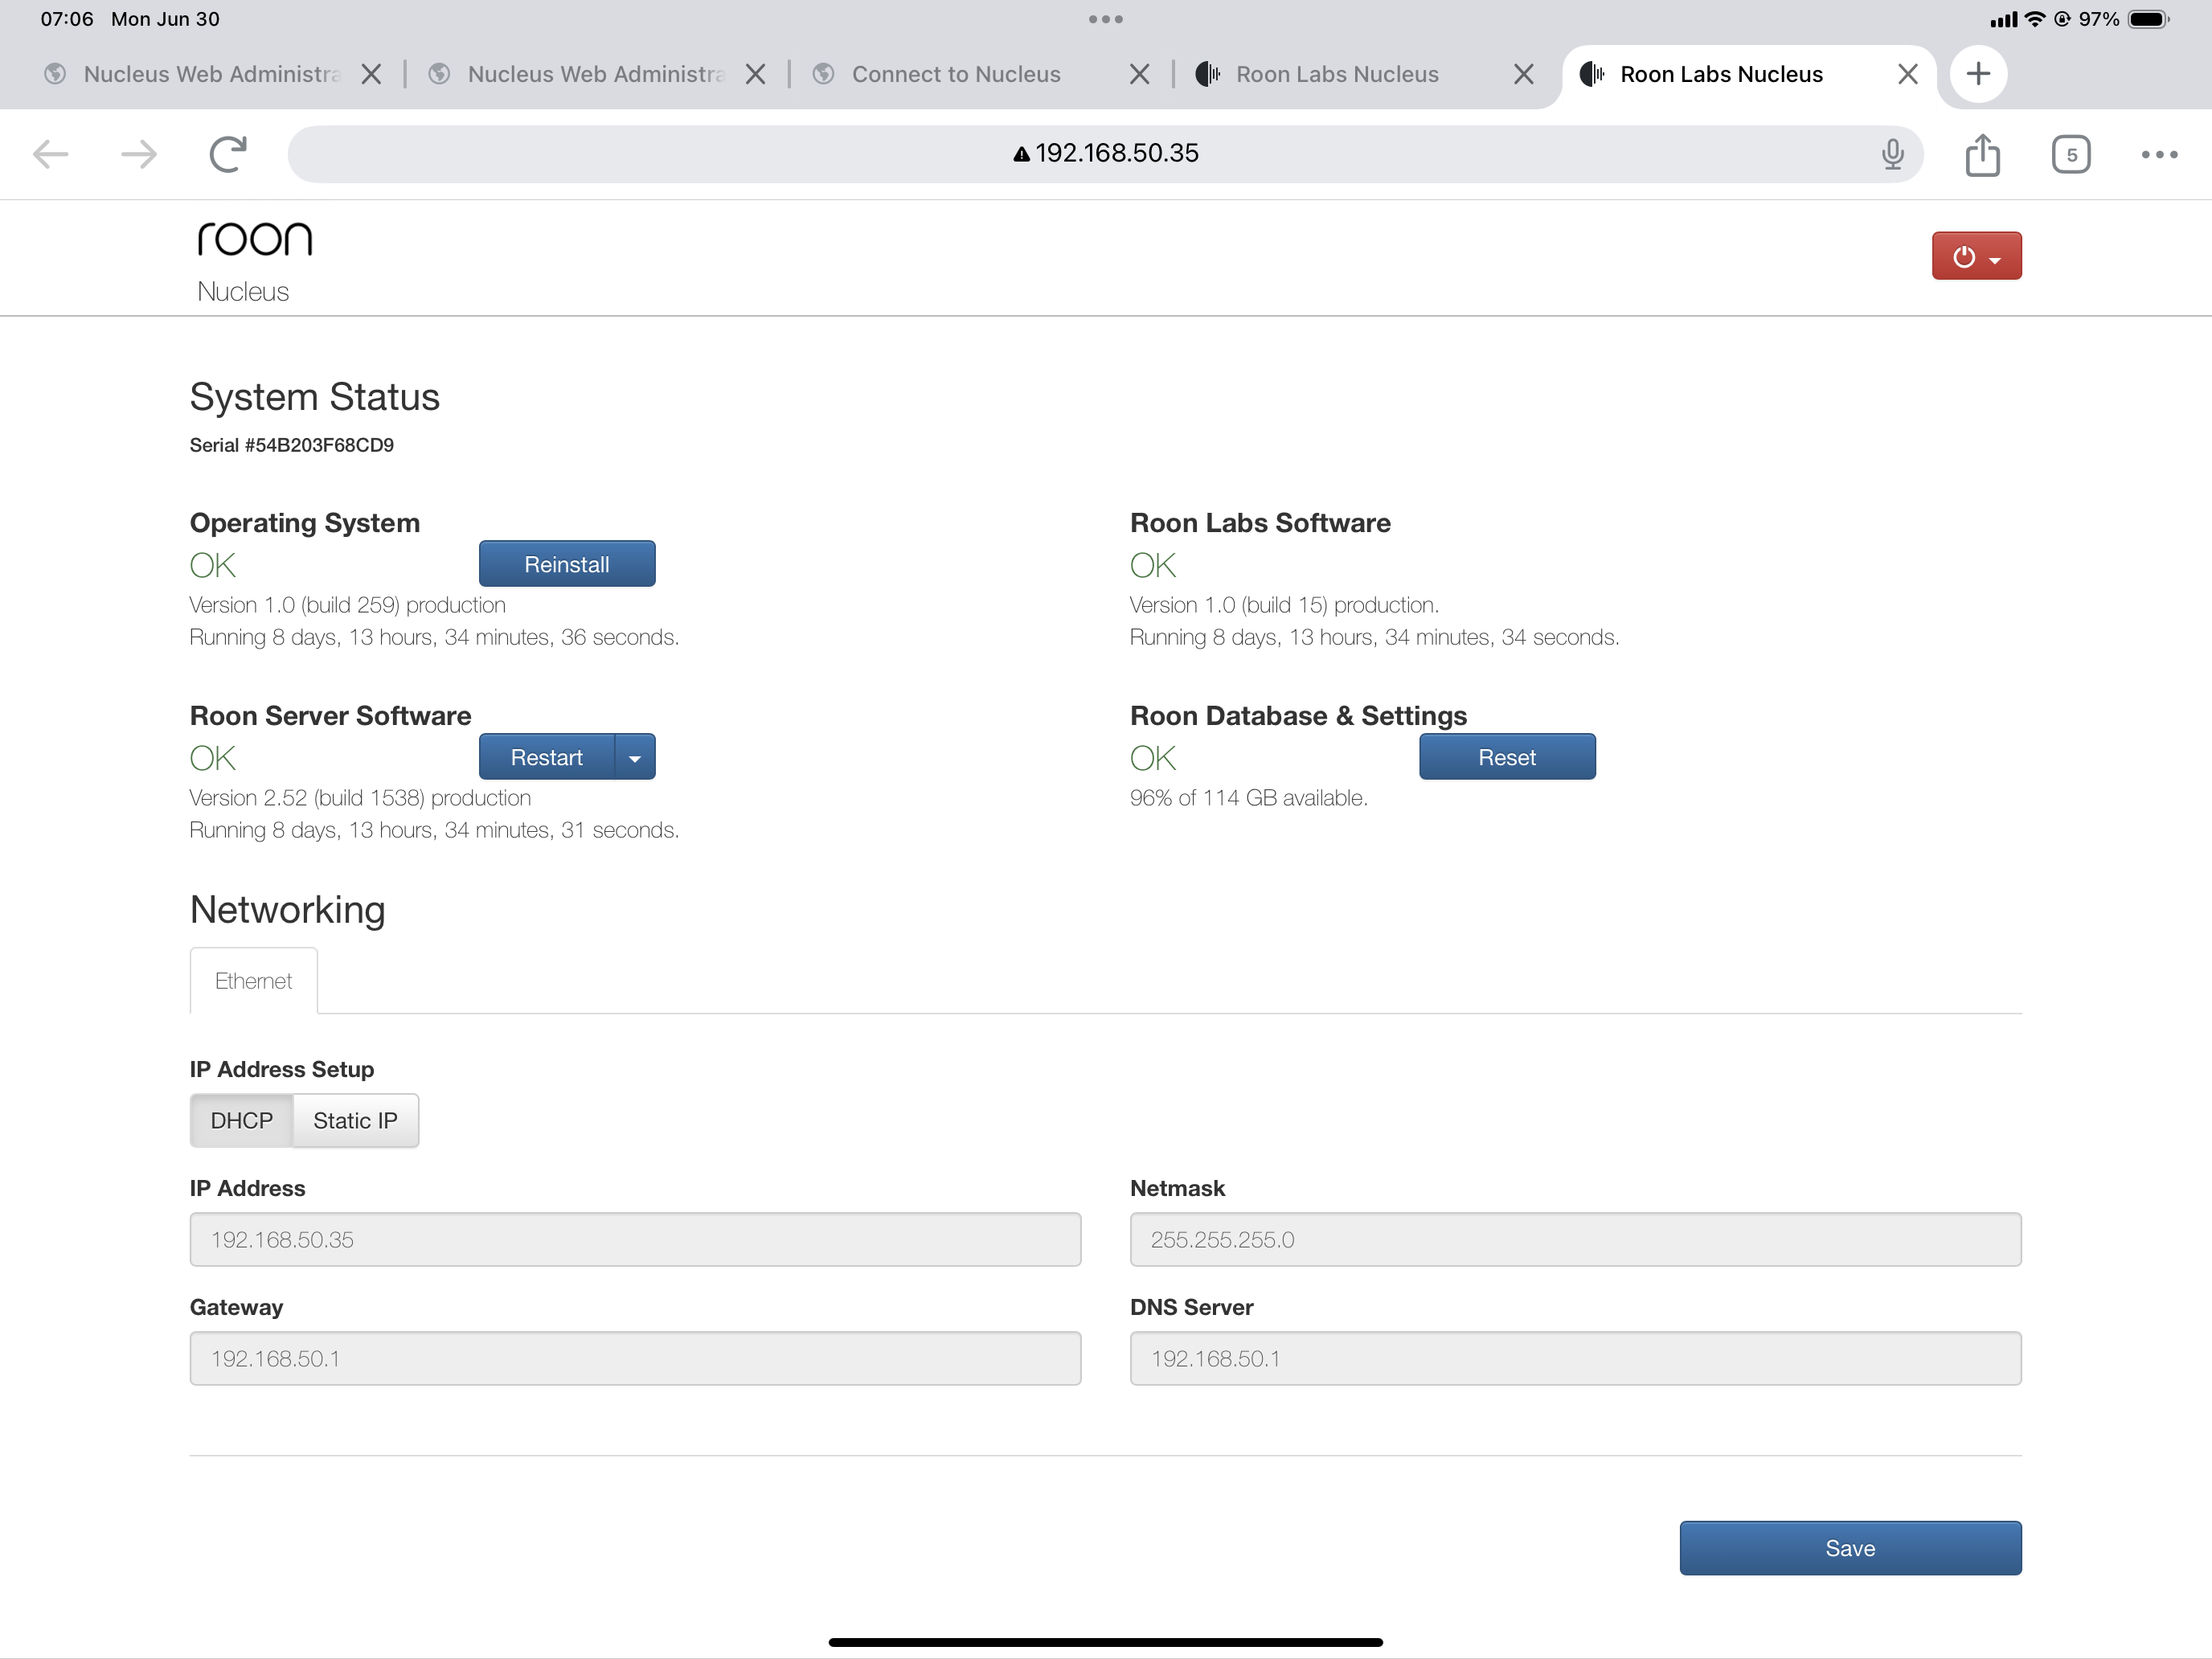Select the Ethernet networking tab
2212x1659 pixels.
[x=253, y=981]
